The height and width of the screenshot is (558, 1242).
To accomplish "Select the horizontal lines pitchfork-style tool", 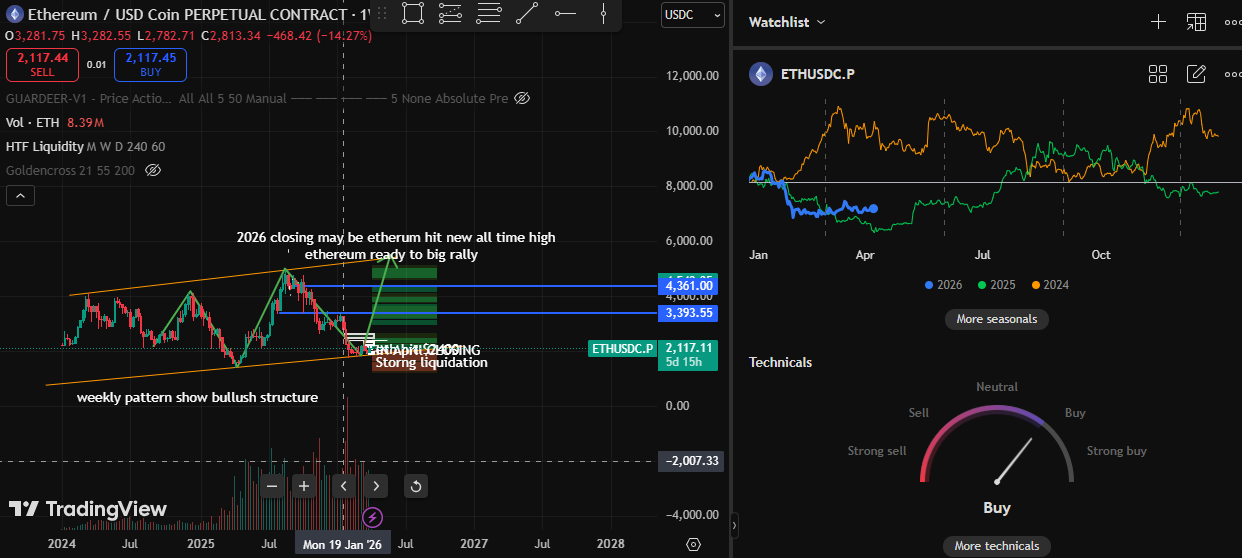I will [x=489, y=14].
